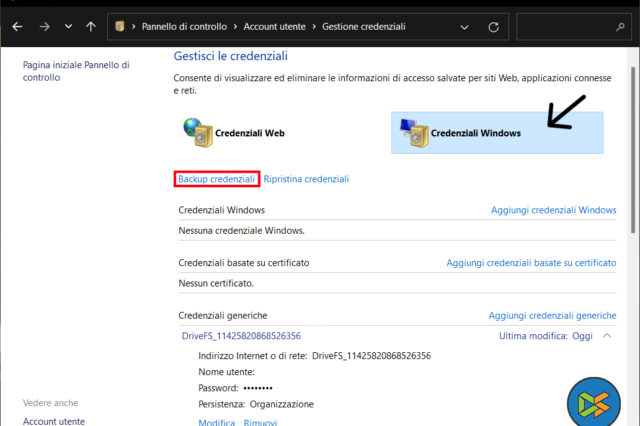Viewport: 640px width, 426px height.
Task: Click 'Credenziali basate su certificato' header
Action: coord(244,263)
